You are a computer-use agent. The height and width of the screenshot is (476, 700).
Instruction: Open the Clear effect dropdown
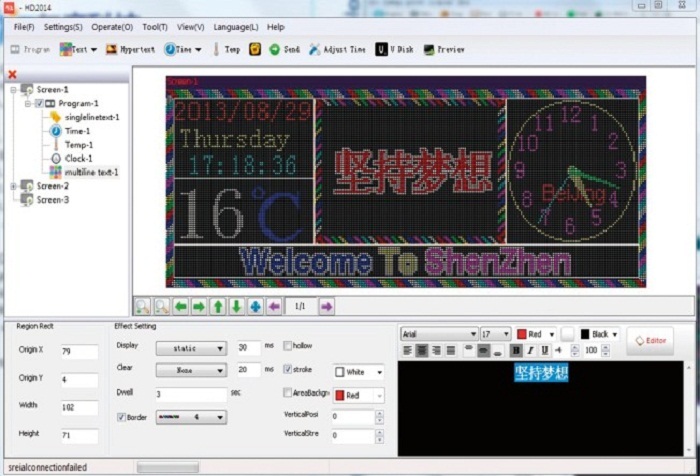click(x=191, y=370)
